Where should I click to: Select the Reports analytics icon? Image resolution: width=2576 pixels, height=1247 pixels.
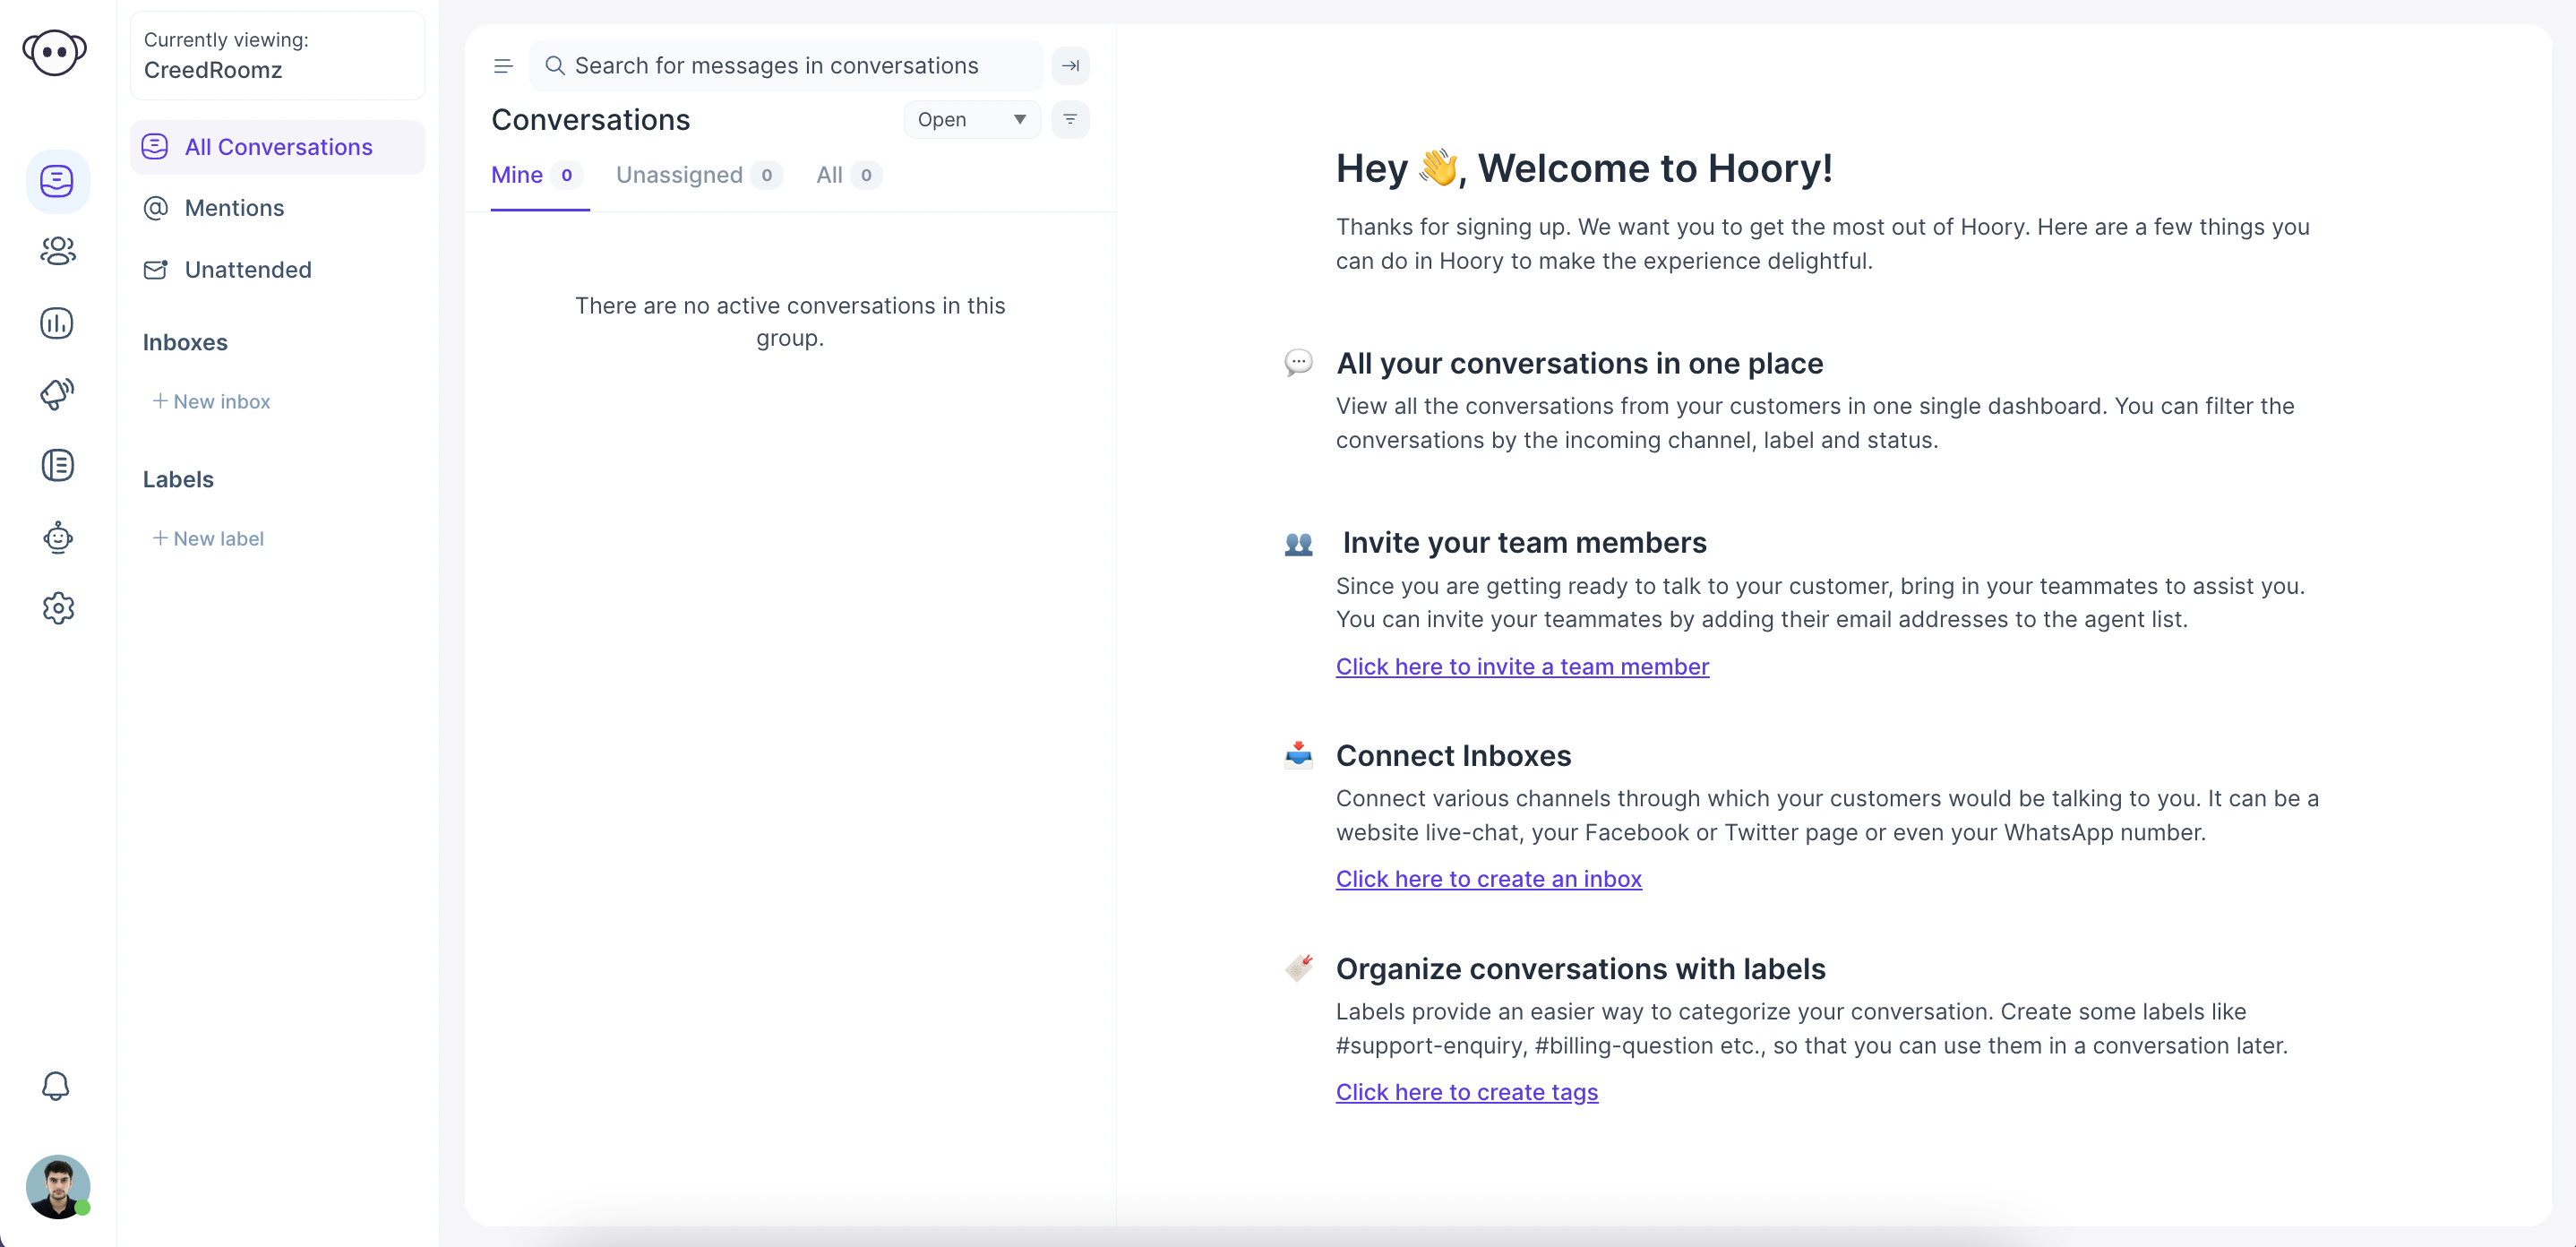click(57, 321)
